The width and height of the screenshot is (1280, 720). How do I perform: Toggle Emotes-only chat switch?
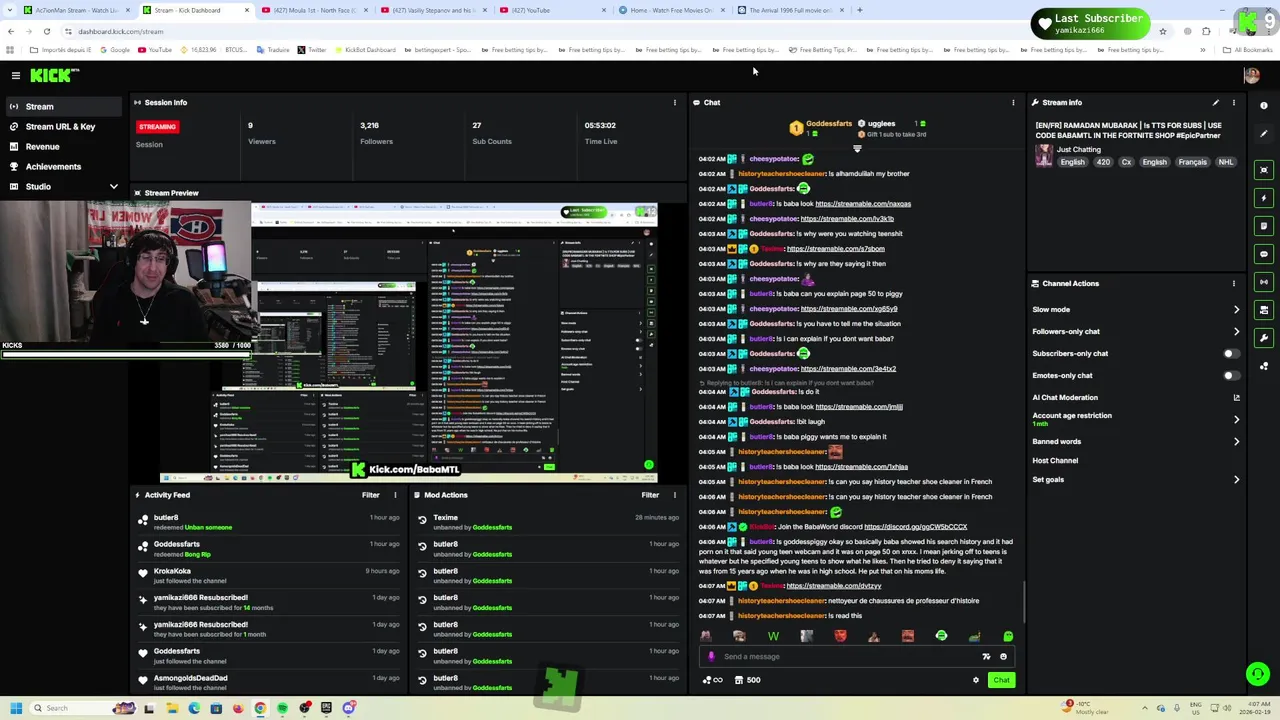point(1231,375)
